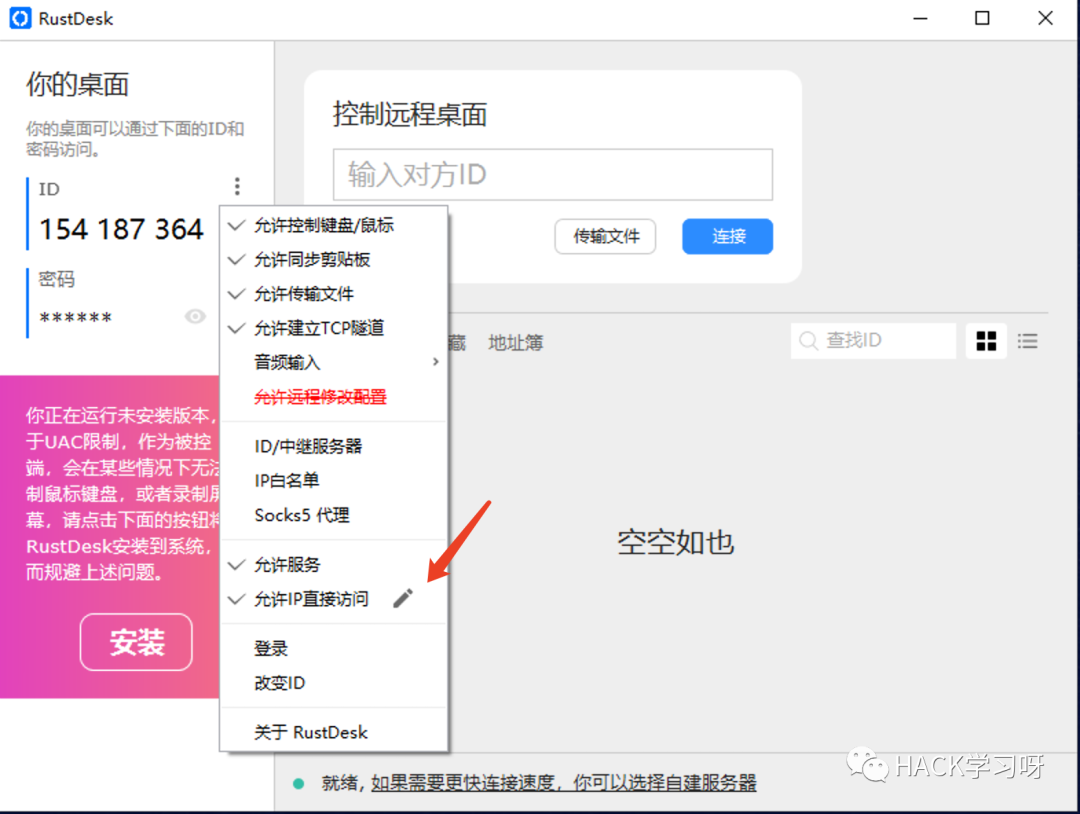Toggle 允许远程修改配置 option
The width and height of the screenshot is (1080, 814).
tap(334, 397)
